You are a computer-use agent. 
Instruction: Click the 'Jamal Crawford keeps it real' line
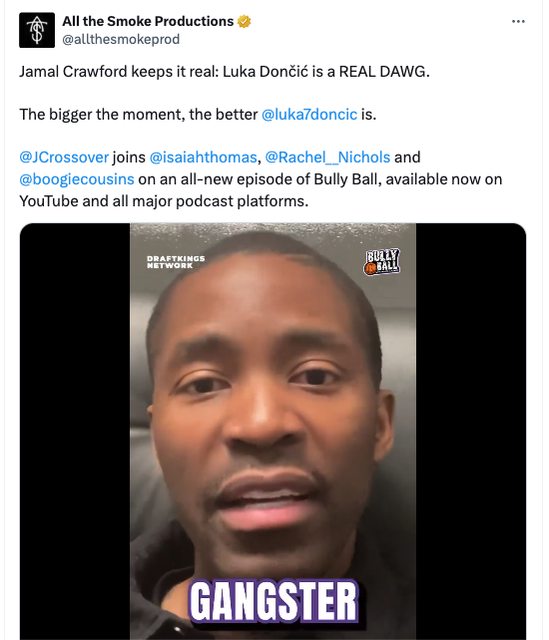click(x=224, y=72)
